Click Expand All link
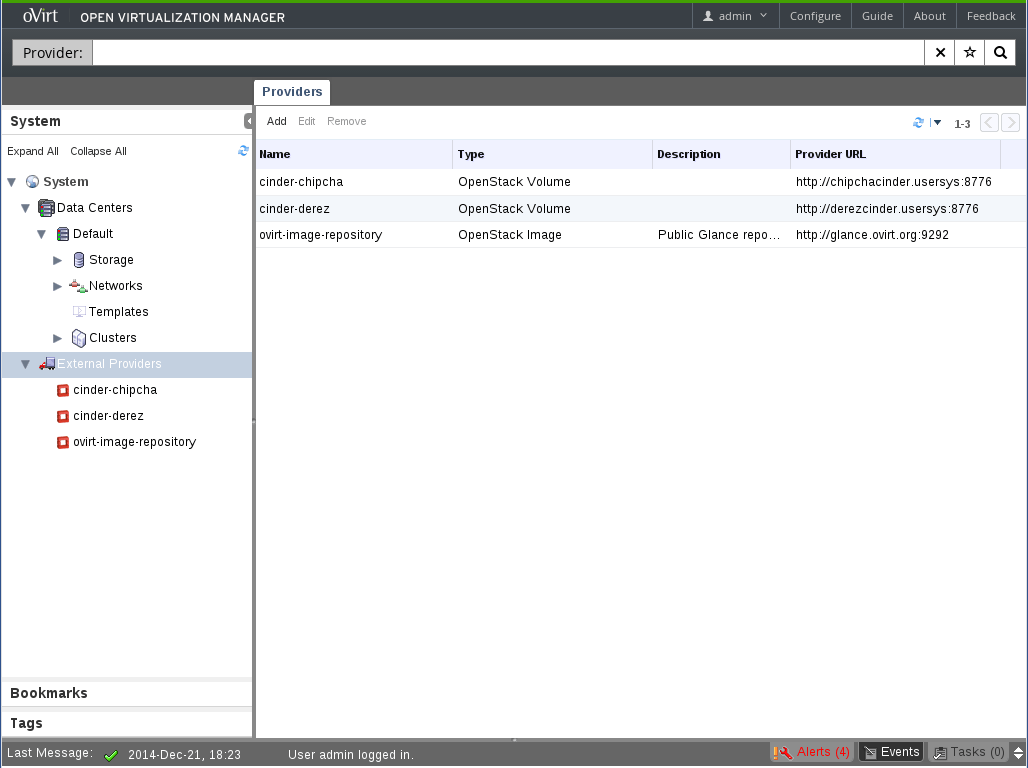 (x=33, y=151)
